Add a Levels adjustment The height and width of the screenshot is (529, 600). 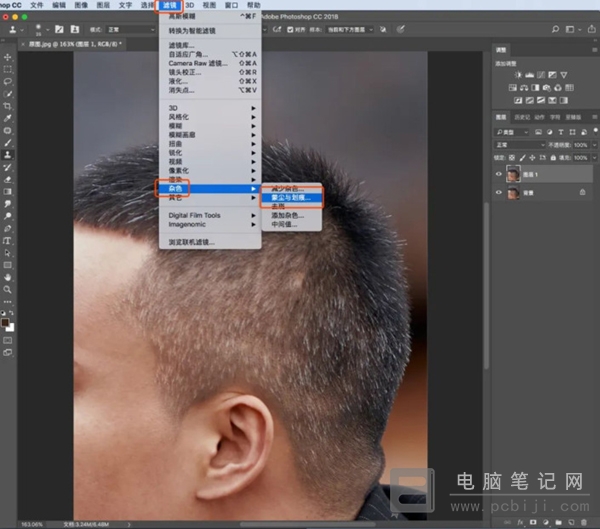pos(530,75)
